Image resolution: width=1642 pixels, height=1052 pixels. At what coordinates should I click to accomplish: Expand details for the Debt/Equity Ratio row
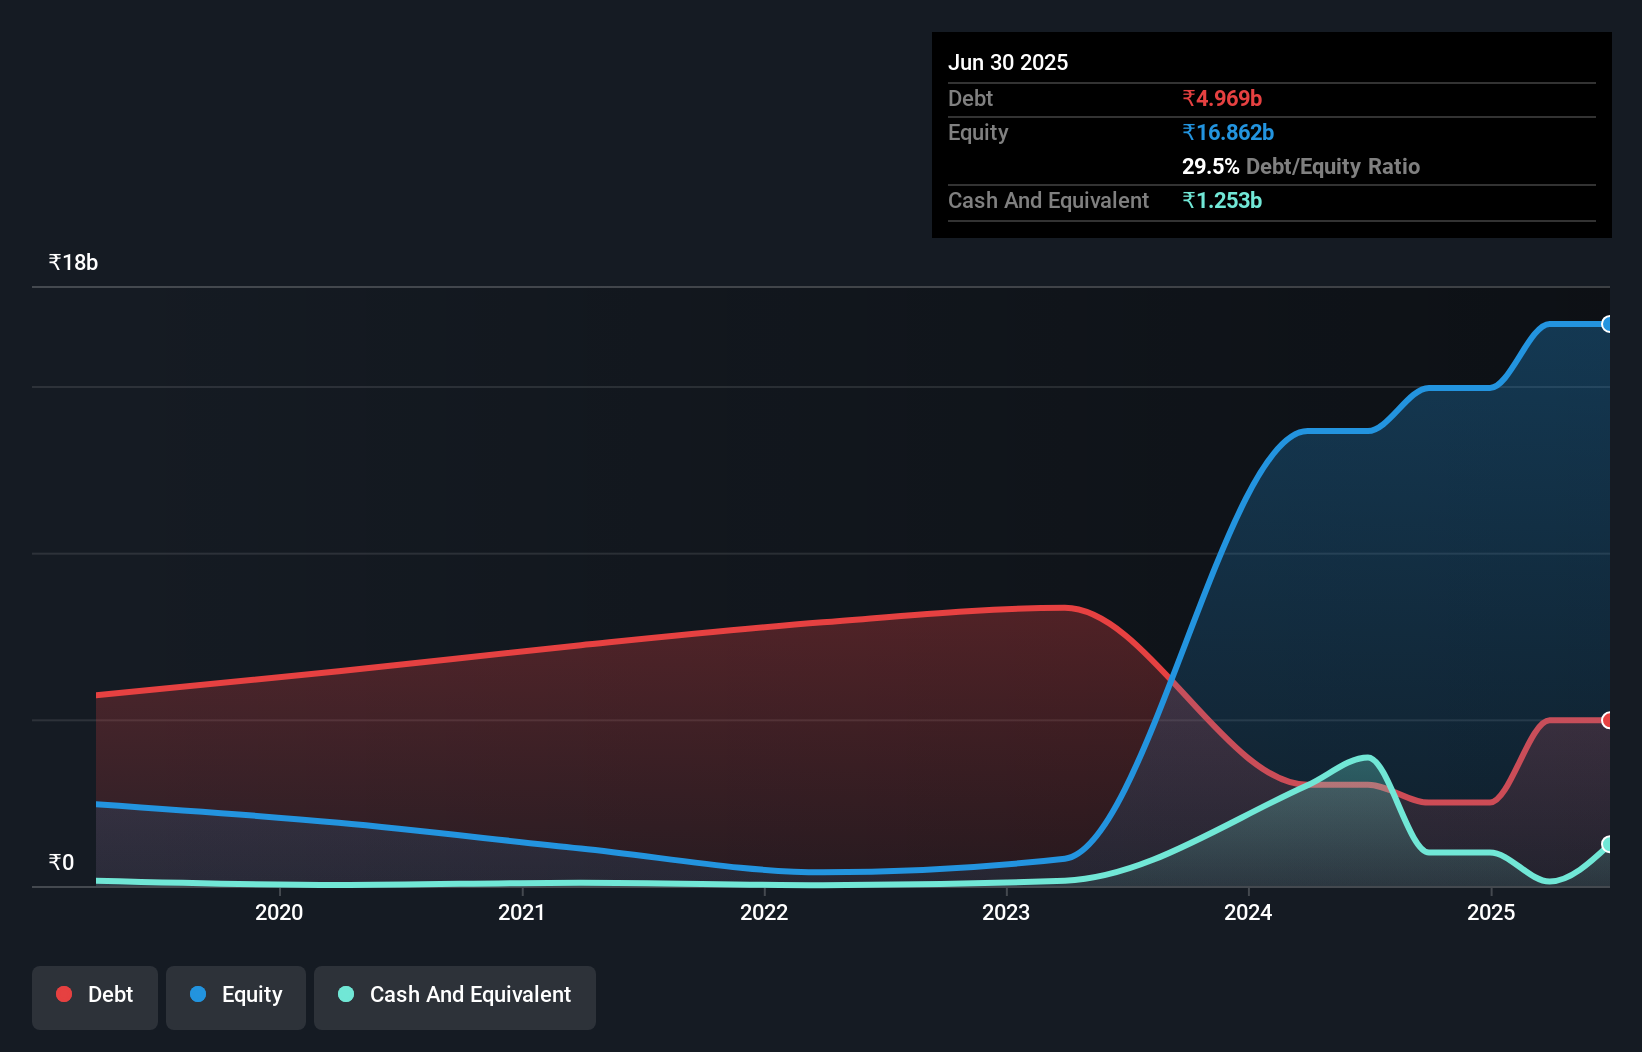tap(1301, 166)
